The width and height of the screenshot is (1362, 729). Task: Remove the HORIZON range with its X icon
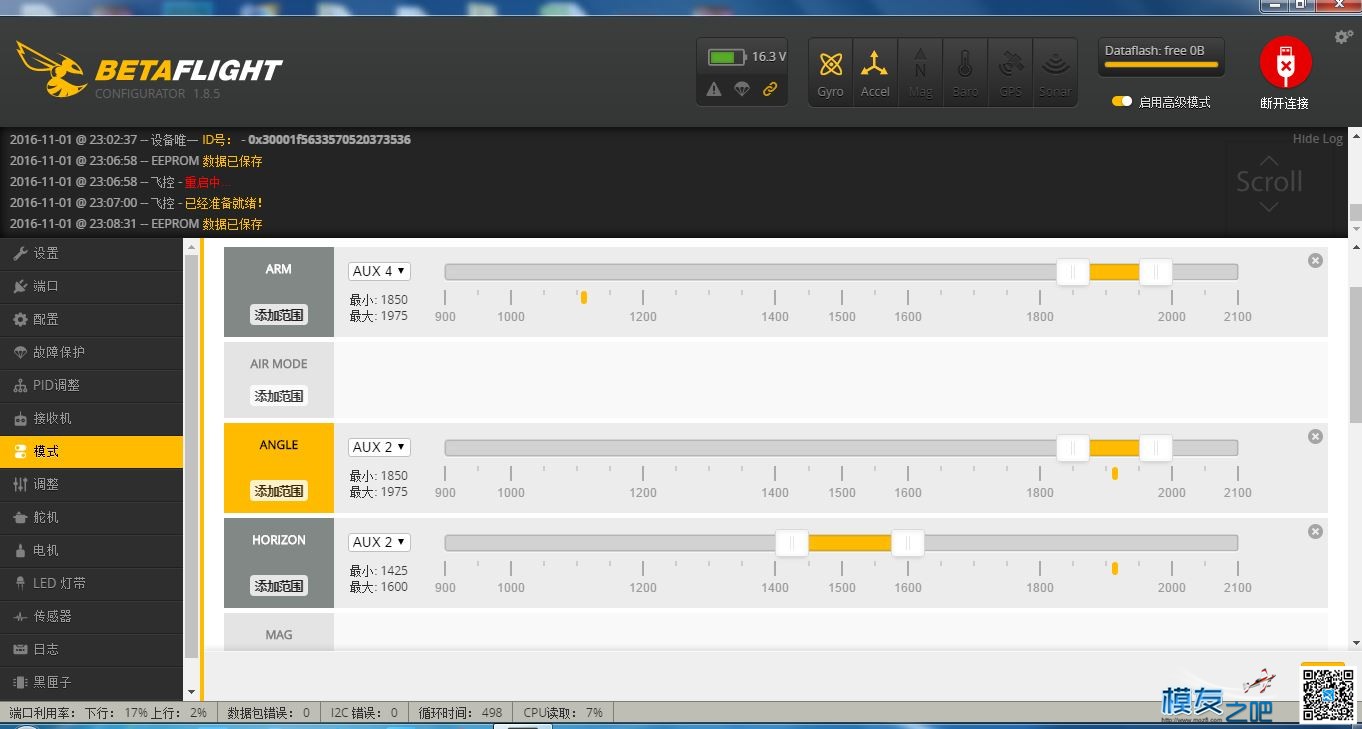1315,531
